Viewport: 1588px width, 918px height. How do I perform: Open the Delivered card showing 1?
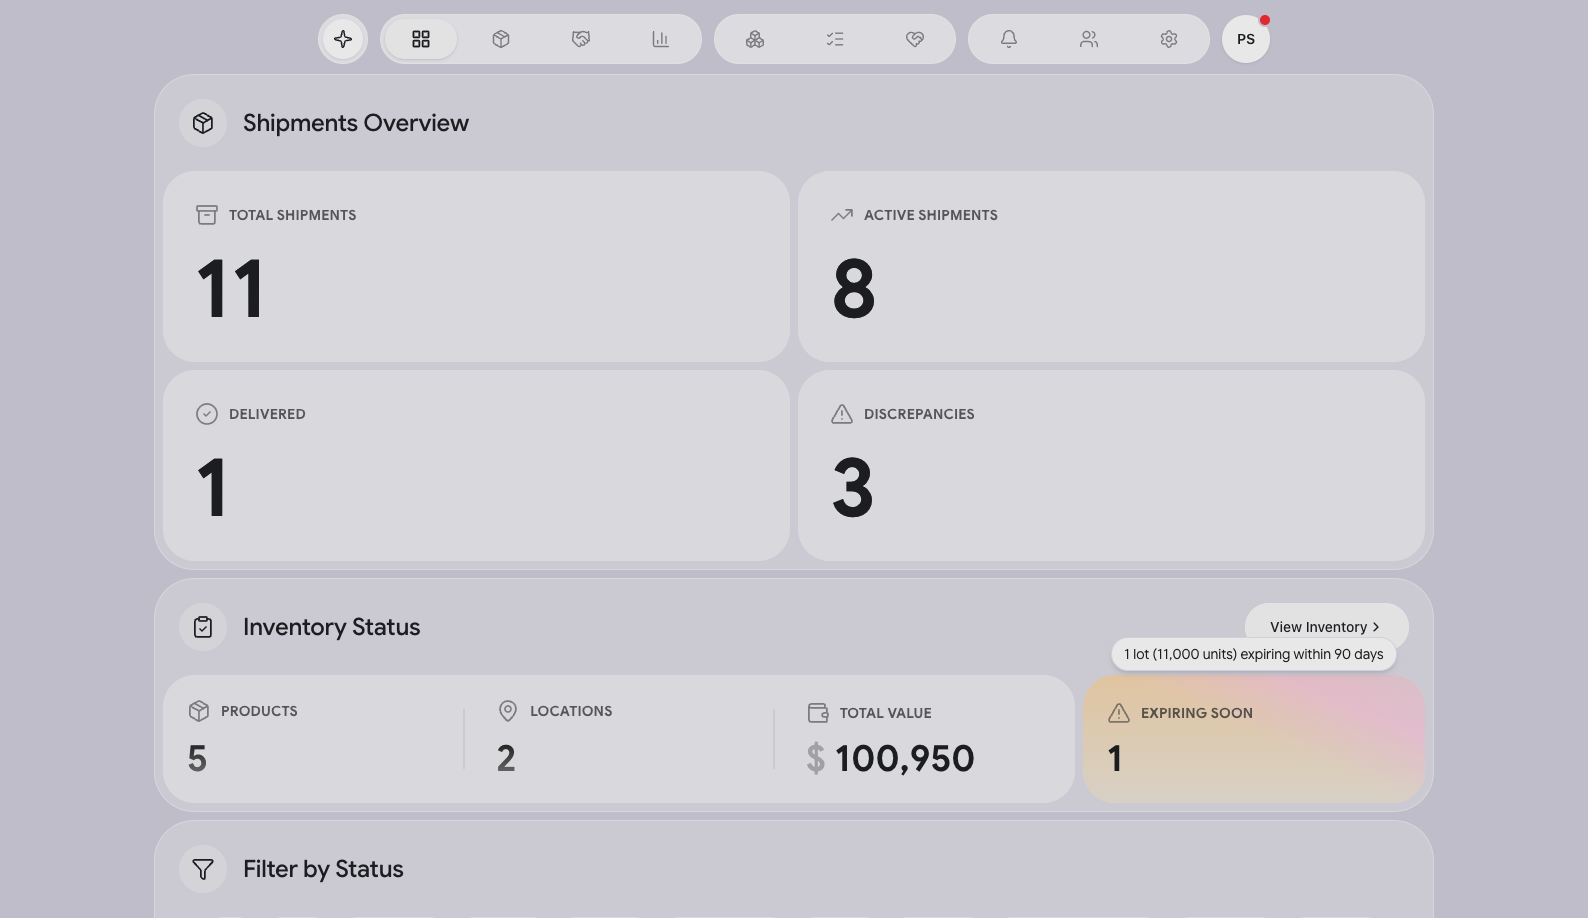[x=476, y=466]
